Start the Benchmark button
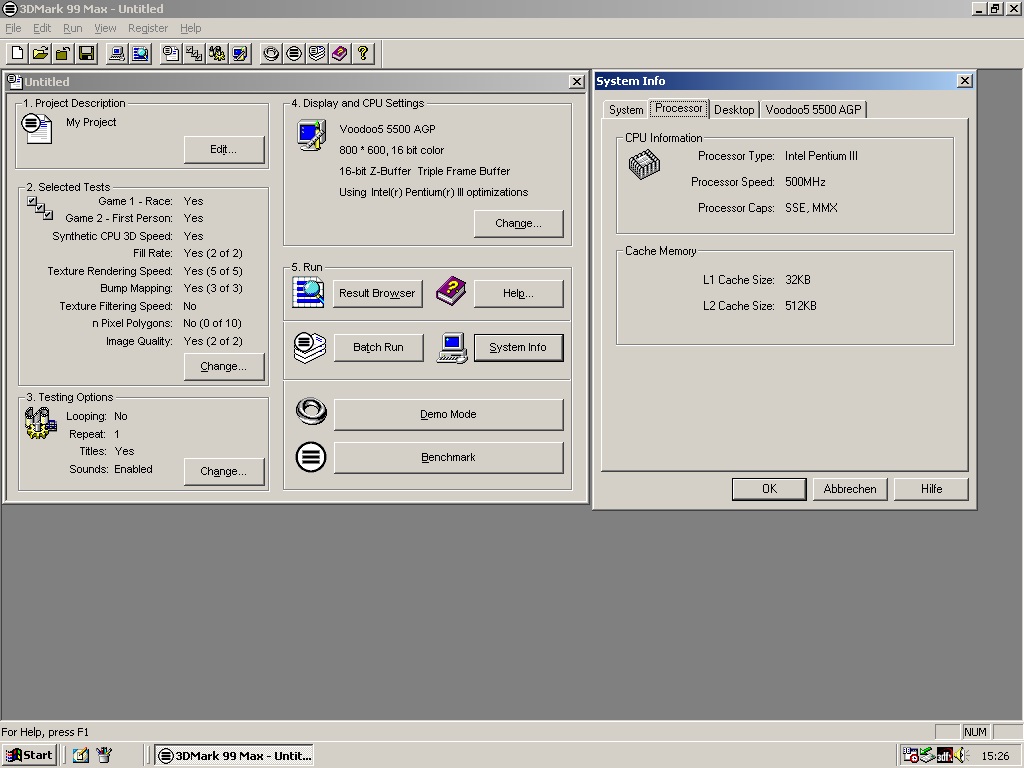The image size is (1024, 768). click(x=448, y=457)
